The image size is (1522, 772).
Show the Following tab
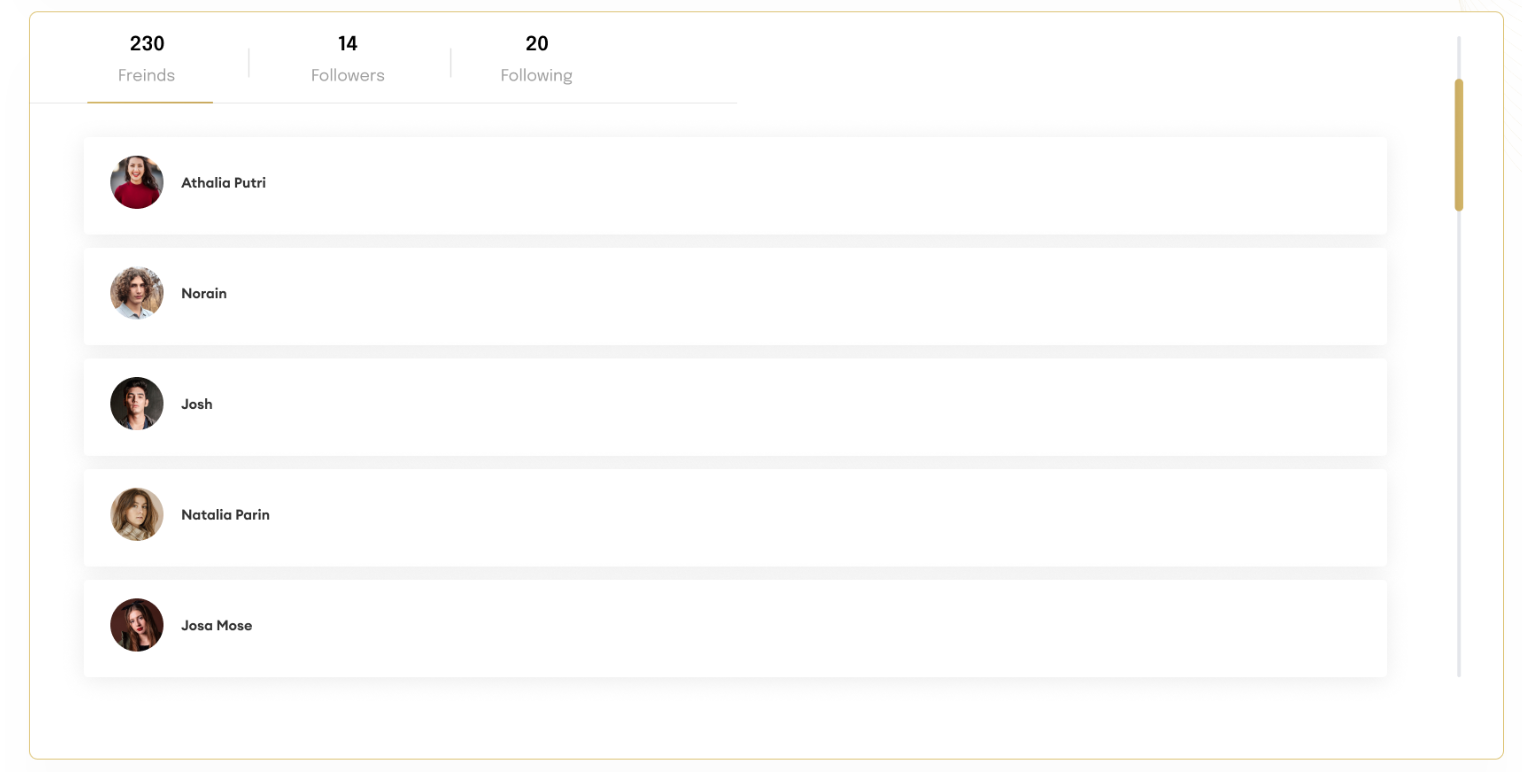(536, 75)
